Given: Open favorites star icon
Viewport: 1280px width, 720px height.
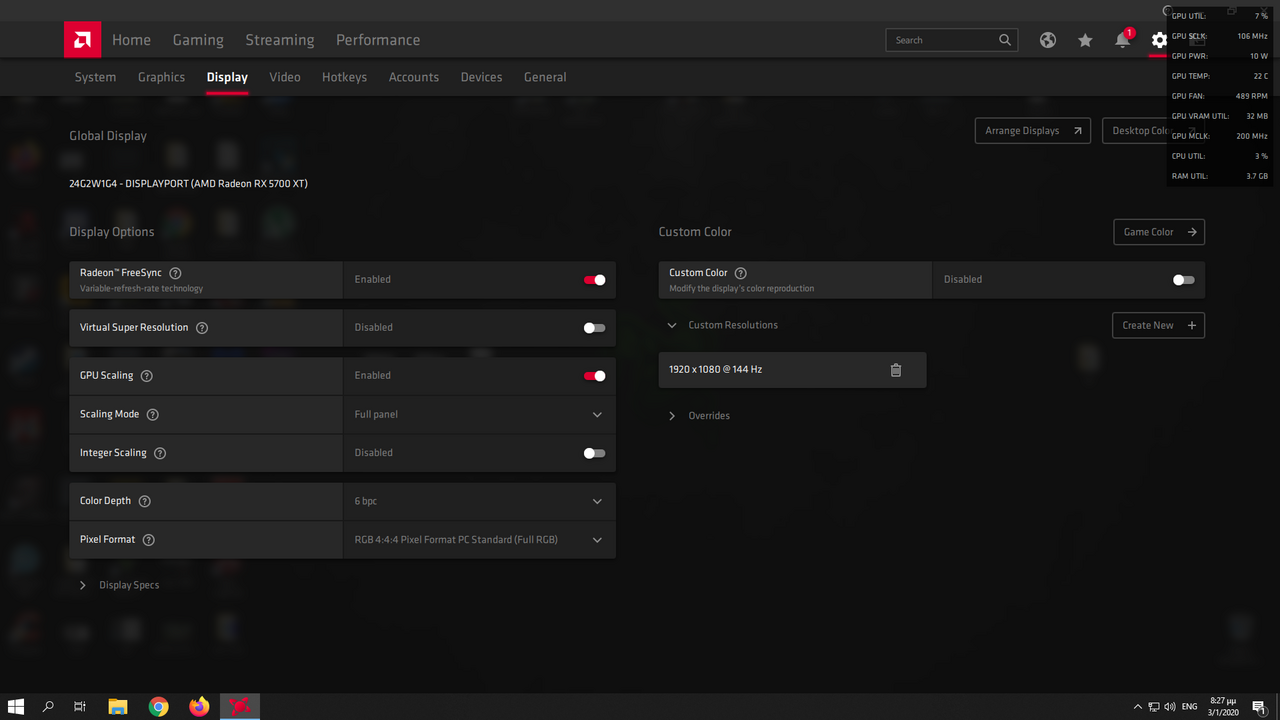Looking at the screenshot, I should point(1085,40).
